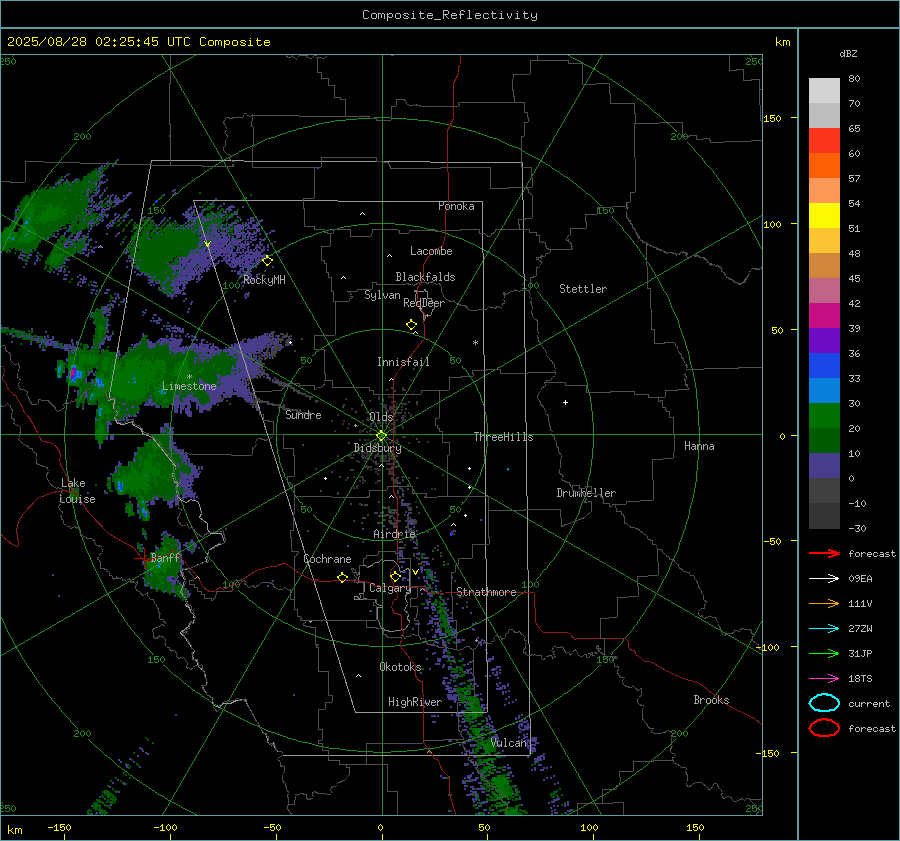Click the asterisk marker above Limestone
Image resolution: width=900 pixels, height=841 pixels.
(189, 377)
